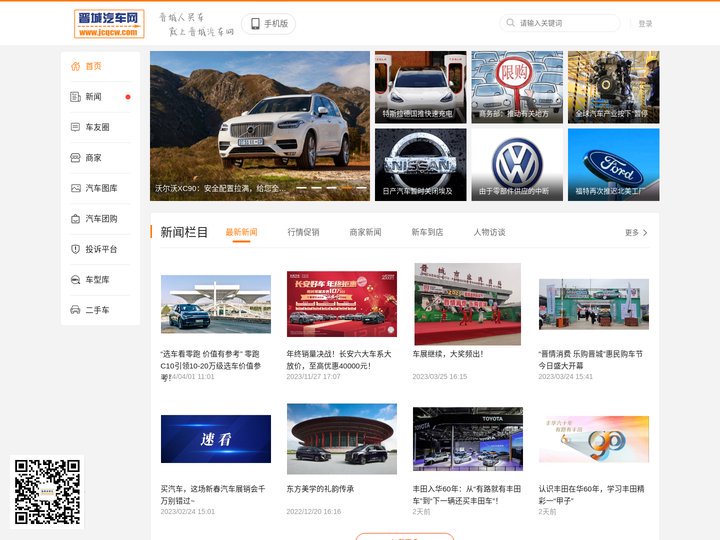Open the blue 速看 thumbnail

coord(216,439)
